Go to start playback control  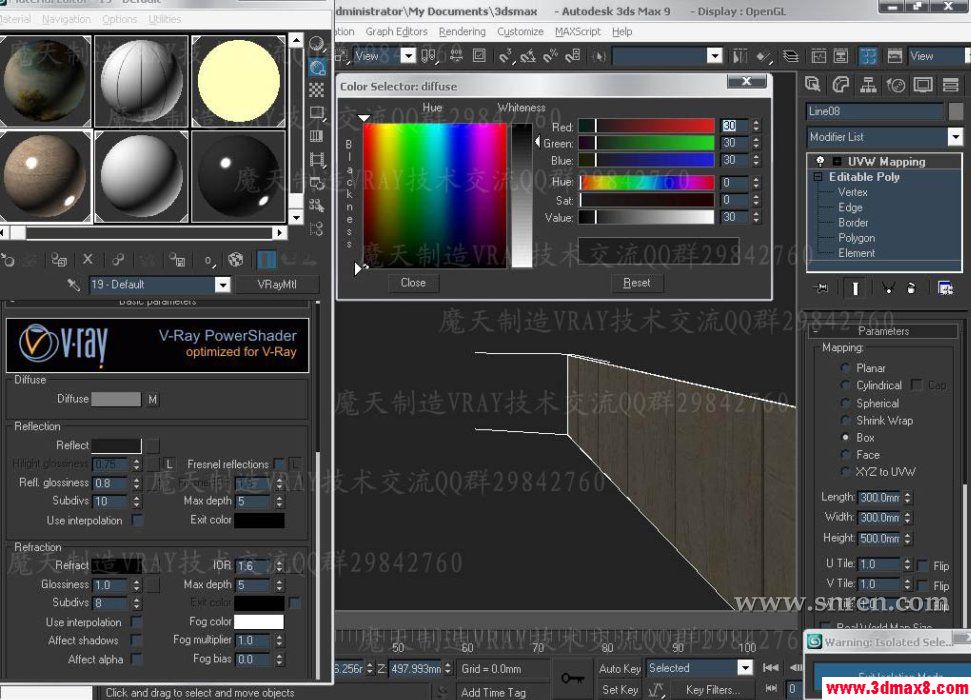[771, 668]
